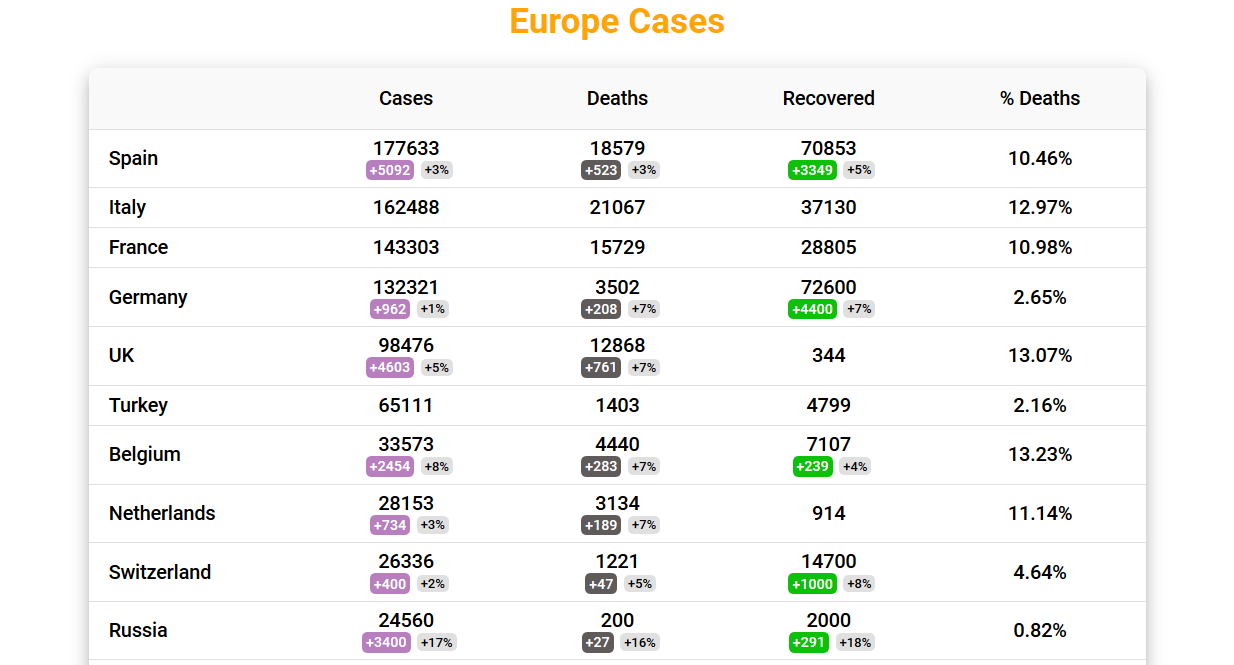Click Turkey's deaths value 1403
Viewport: 1234px width, 665px height.
click(617, 405)
